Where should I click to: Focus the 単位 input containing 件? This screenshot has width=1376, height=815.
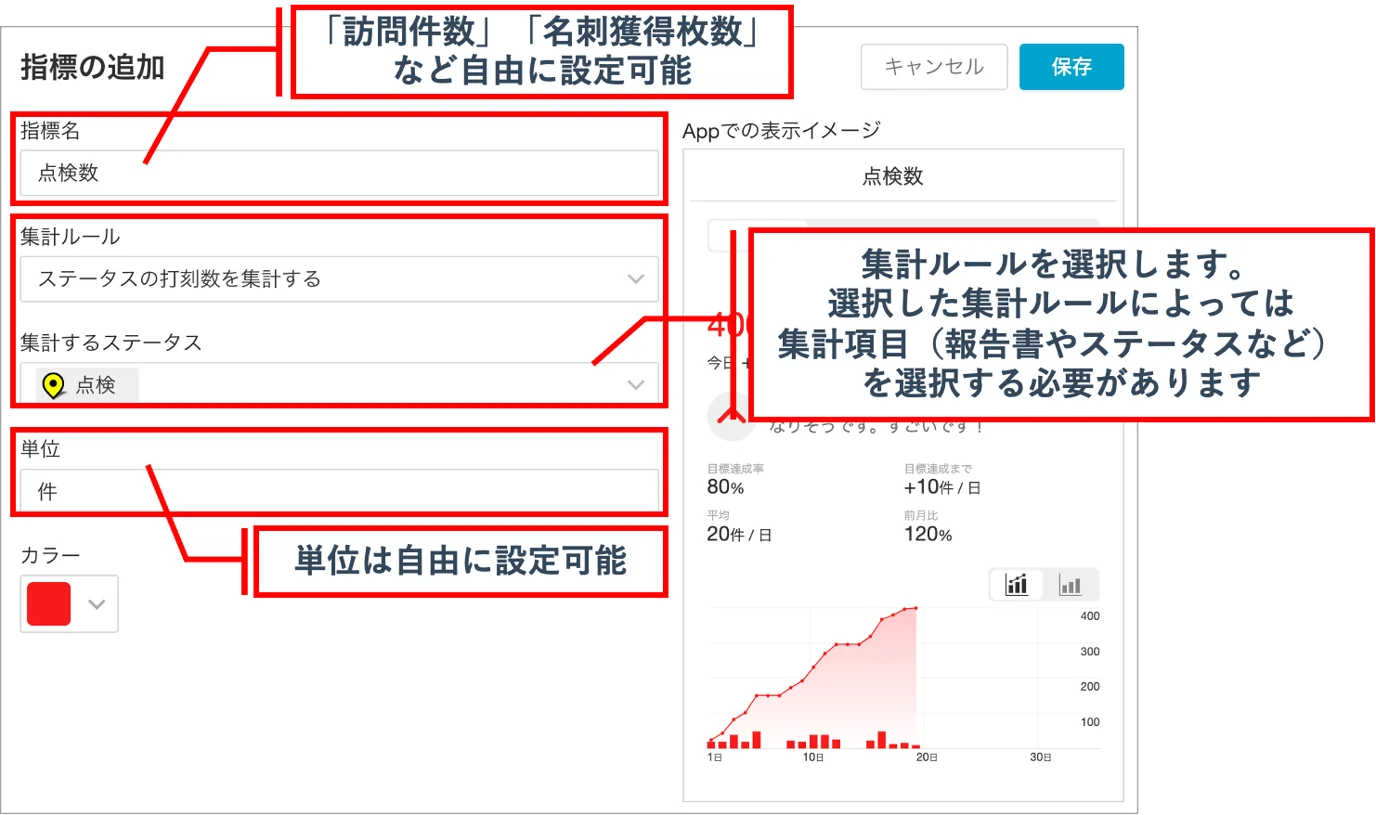(339, 491)
